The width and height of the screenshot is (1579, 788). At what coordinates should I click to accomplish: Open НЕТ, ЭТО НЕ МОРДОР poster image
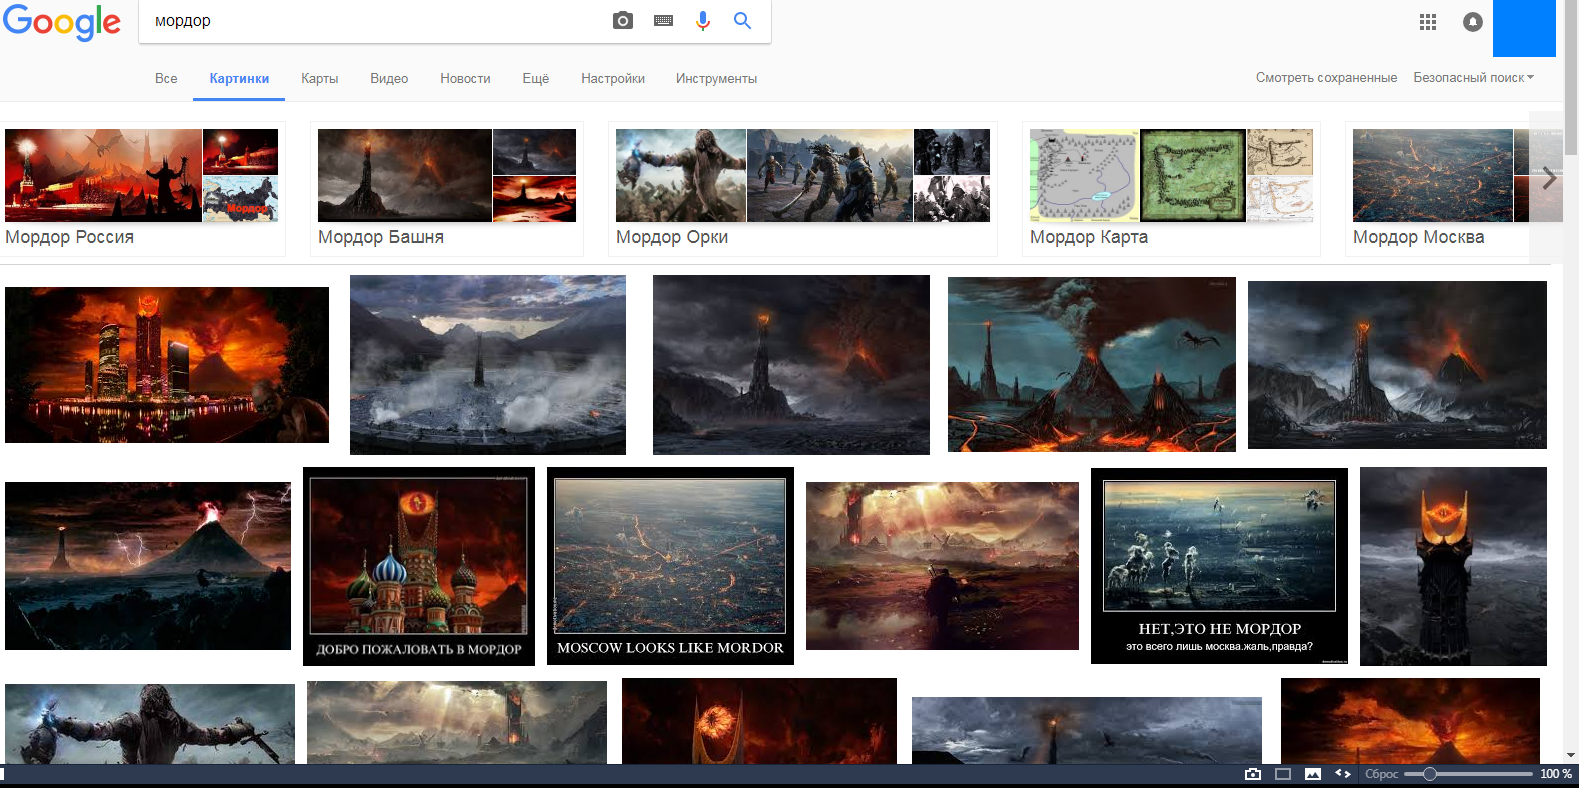tap(1219, 566)
